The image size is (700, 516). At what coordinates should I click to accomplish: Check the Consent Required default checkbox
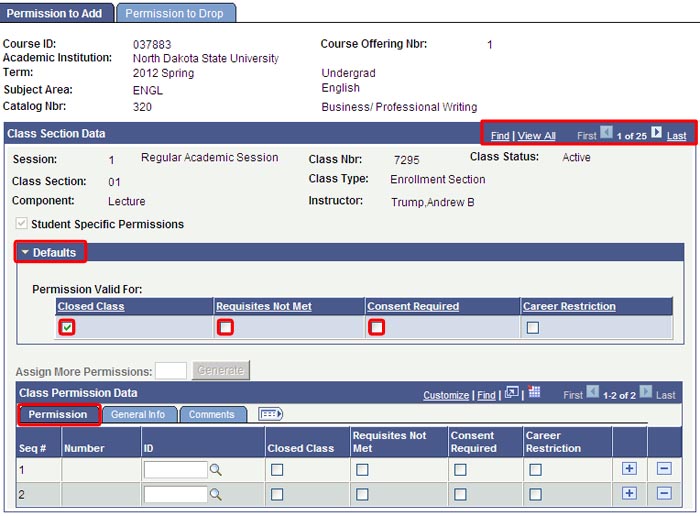pos(377,327)
